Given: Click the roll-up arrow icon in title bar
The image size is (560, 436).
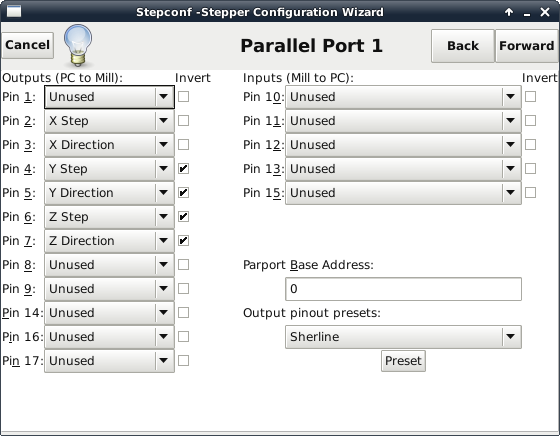Looking at the screenshot, I should click(509, 12).
